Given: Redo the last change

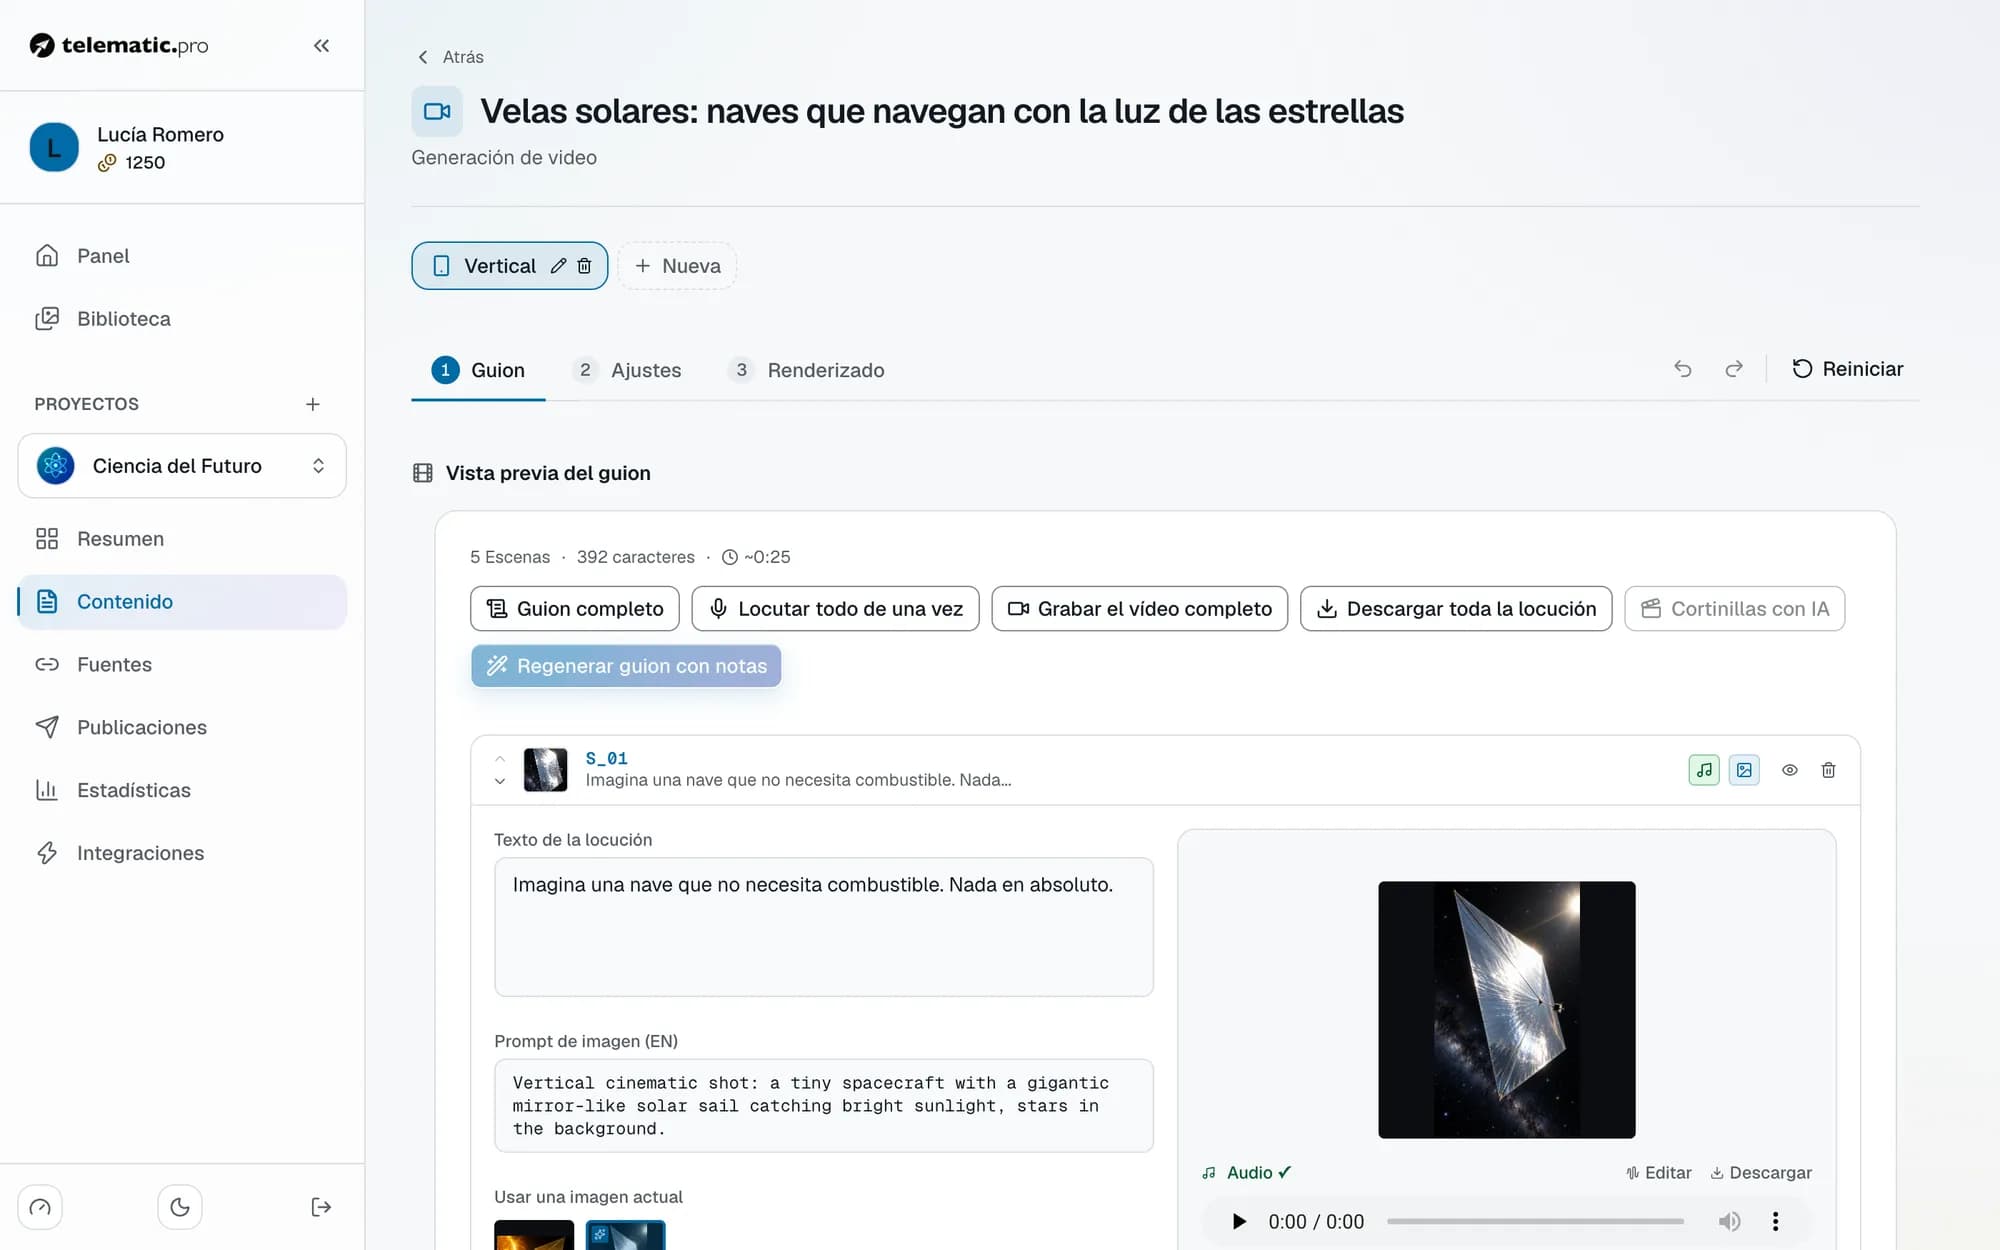Looking at the screenshot, I should point(1734,369).
